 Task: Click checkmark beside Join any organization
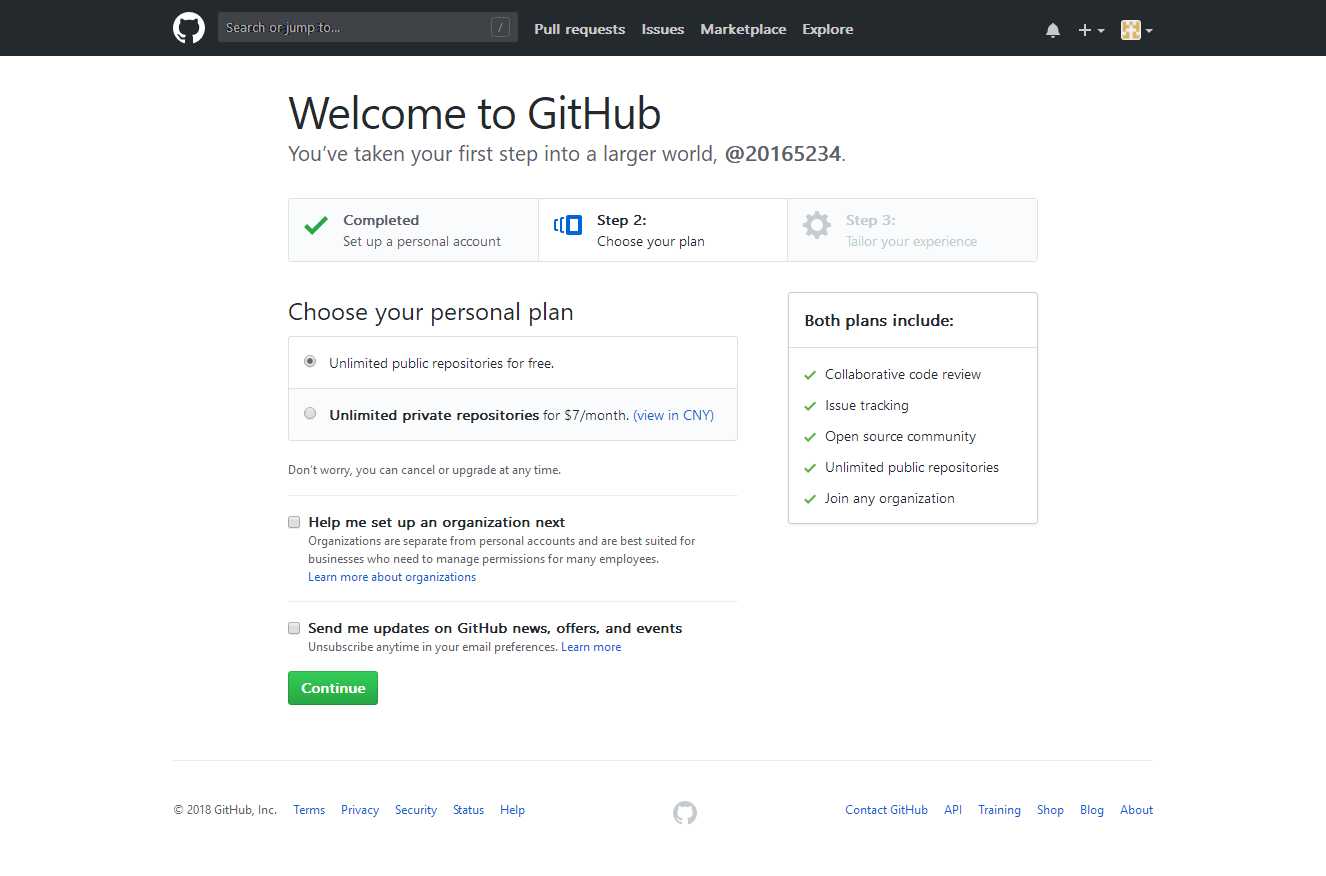pyautogui.click(x=810, y=499)
